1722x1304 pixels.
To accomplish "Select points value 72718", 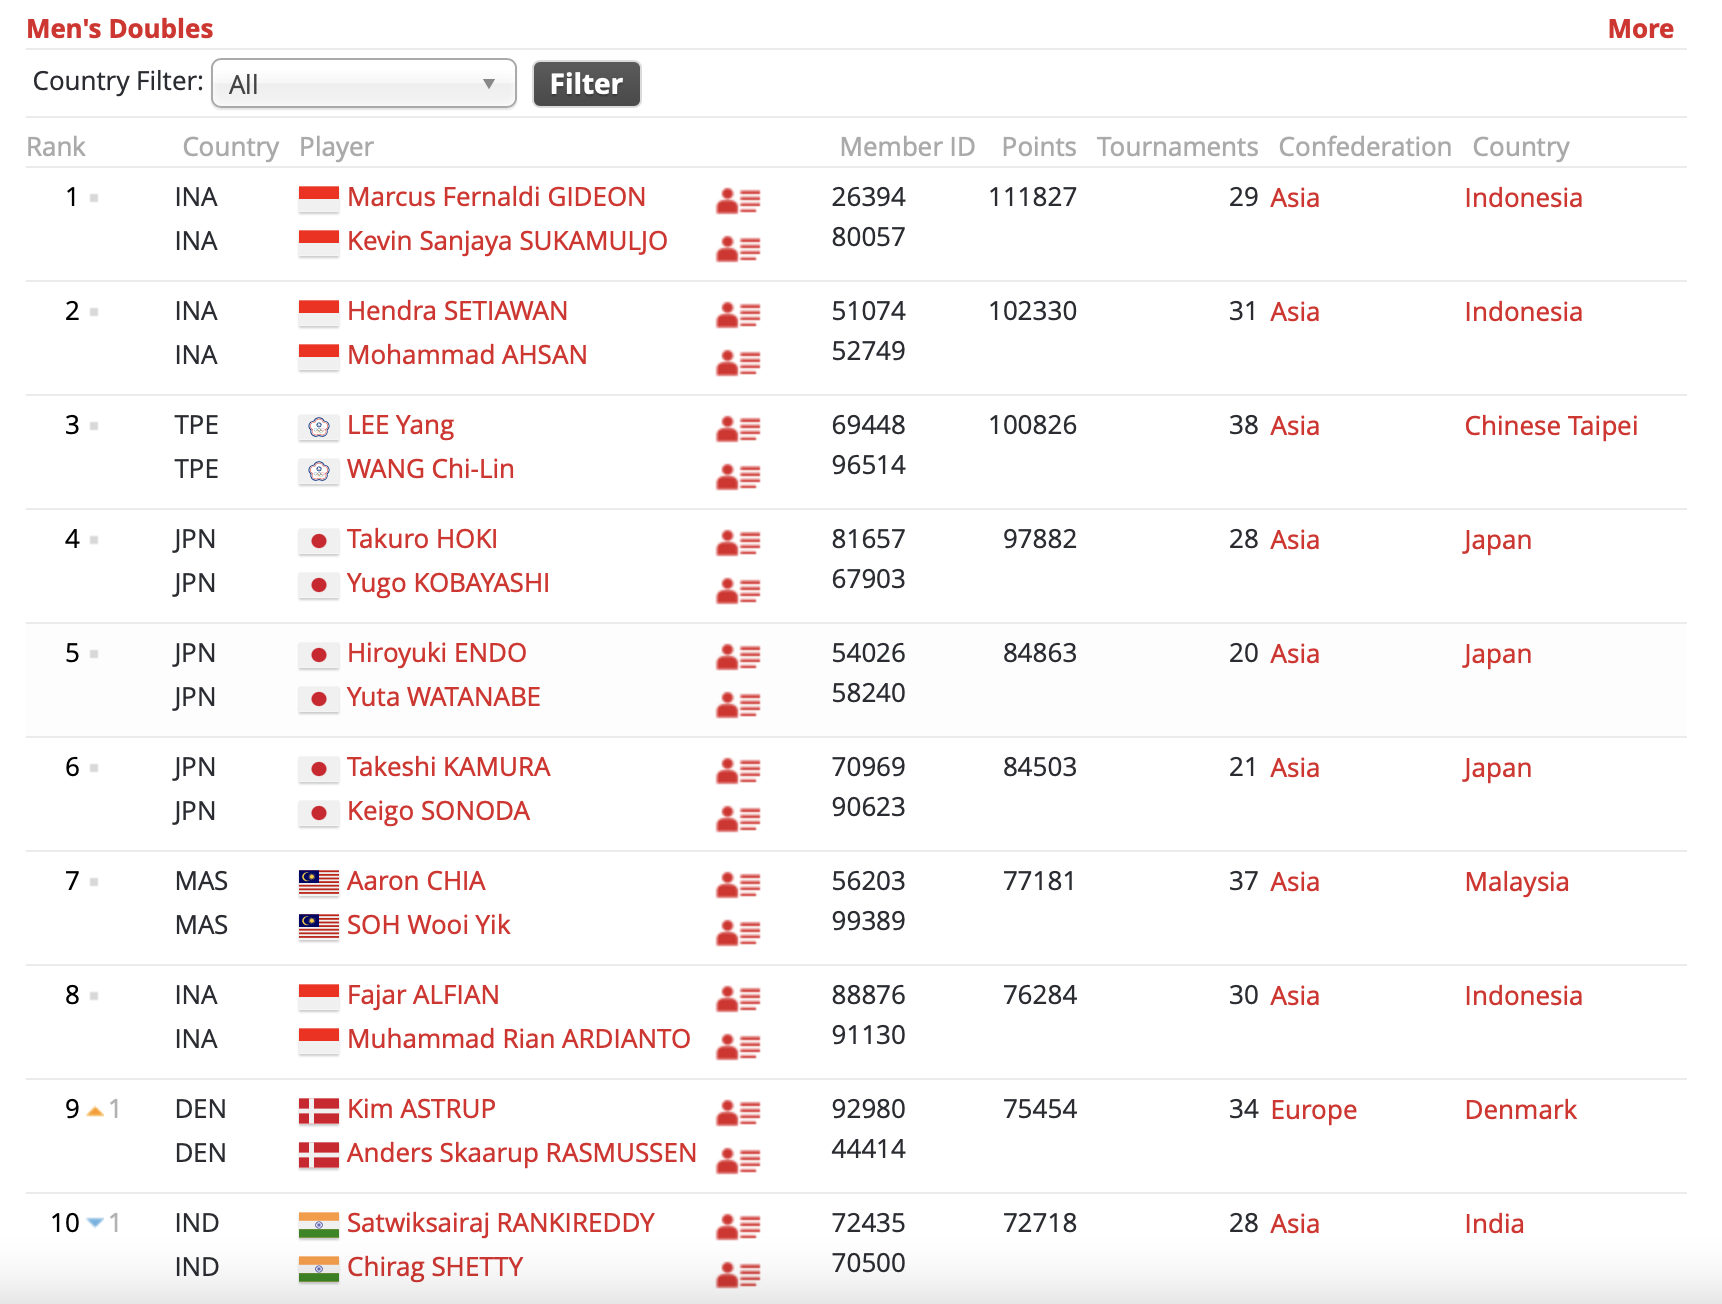I will (x=1039, y=1223).
